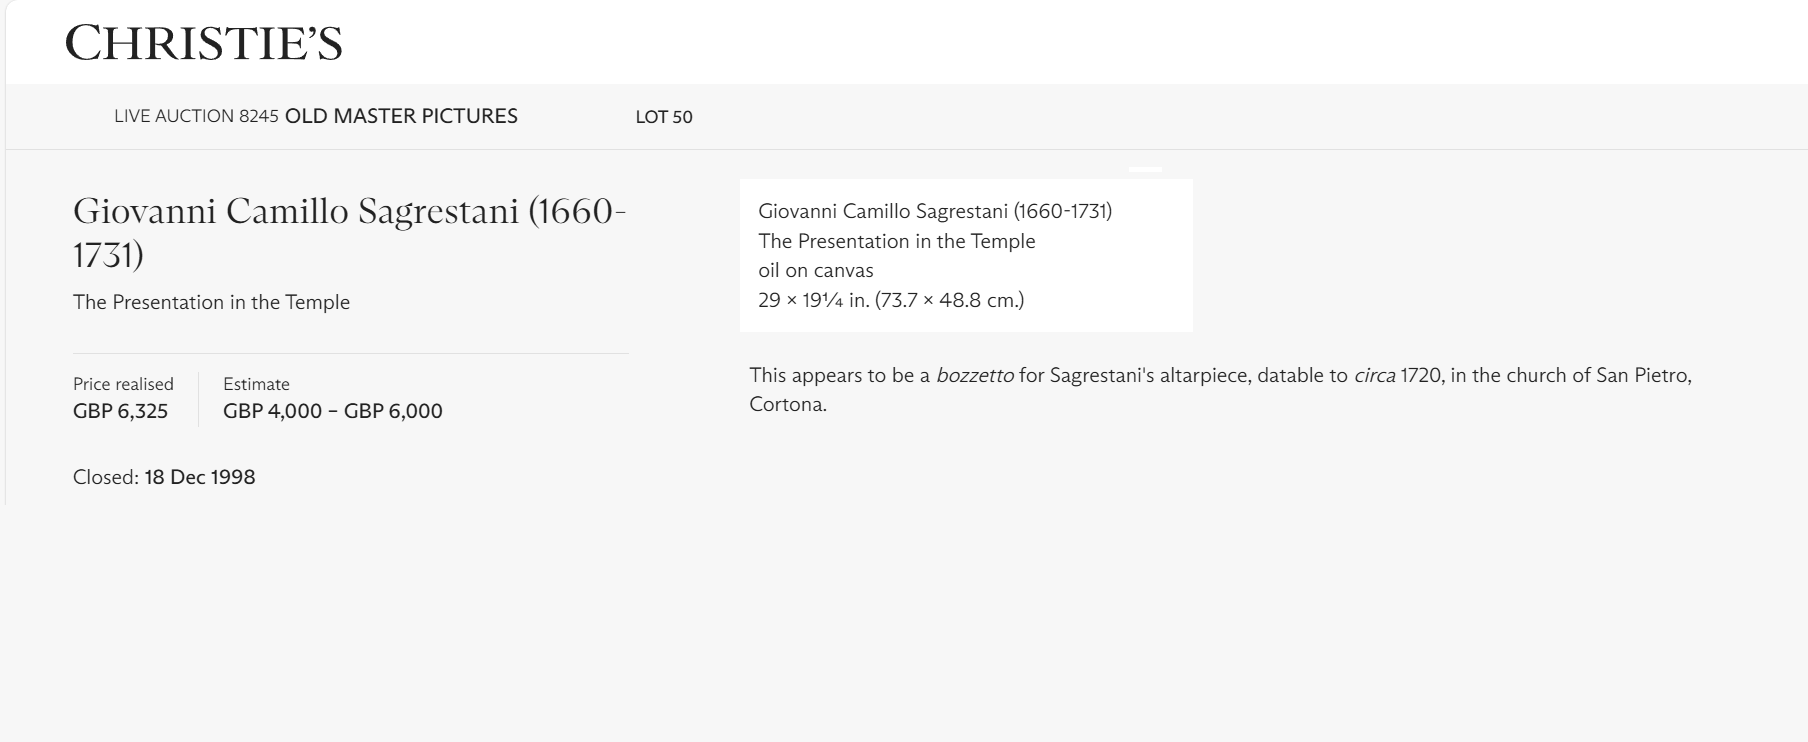Click the closed date 18 Dec 1998
Viewport: 1808px width, 742px height.
pyautogui.click(x=199, y=477)
